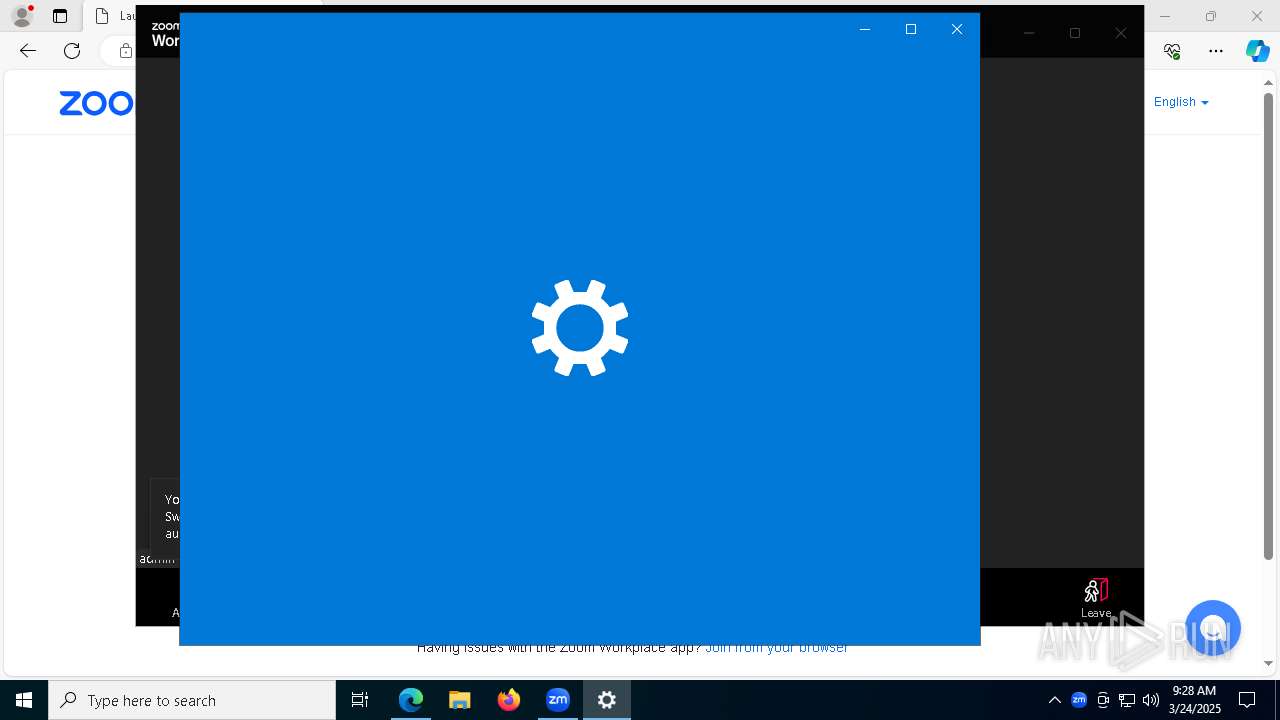Open the Edge Copilot icon
Screen dimensions: 1280x720
point(1257,51)
